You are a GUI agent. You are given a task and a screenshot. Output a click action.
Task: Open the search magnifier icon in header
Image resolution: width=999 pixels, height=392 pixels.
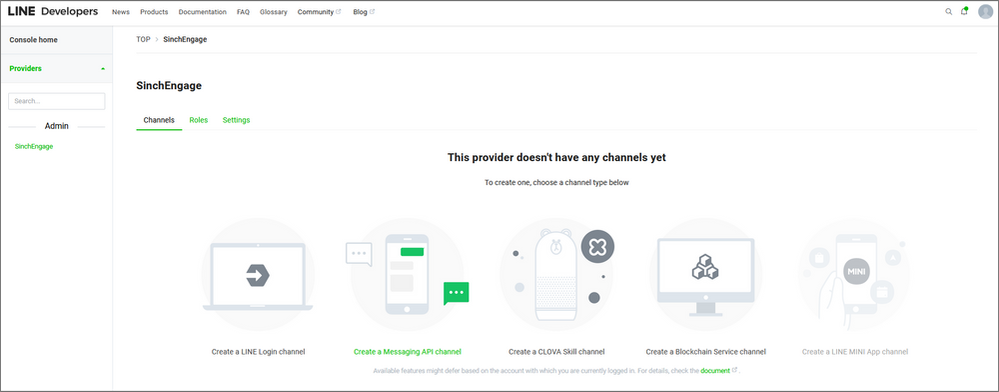(949, 11)
